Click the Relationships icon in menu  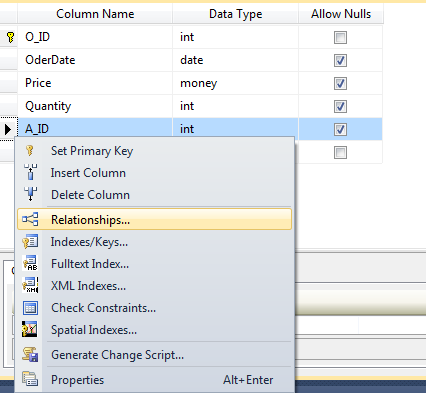[x=30, y=219]
